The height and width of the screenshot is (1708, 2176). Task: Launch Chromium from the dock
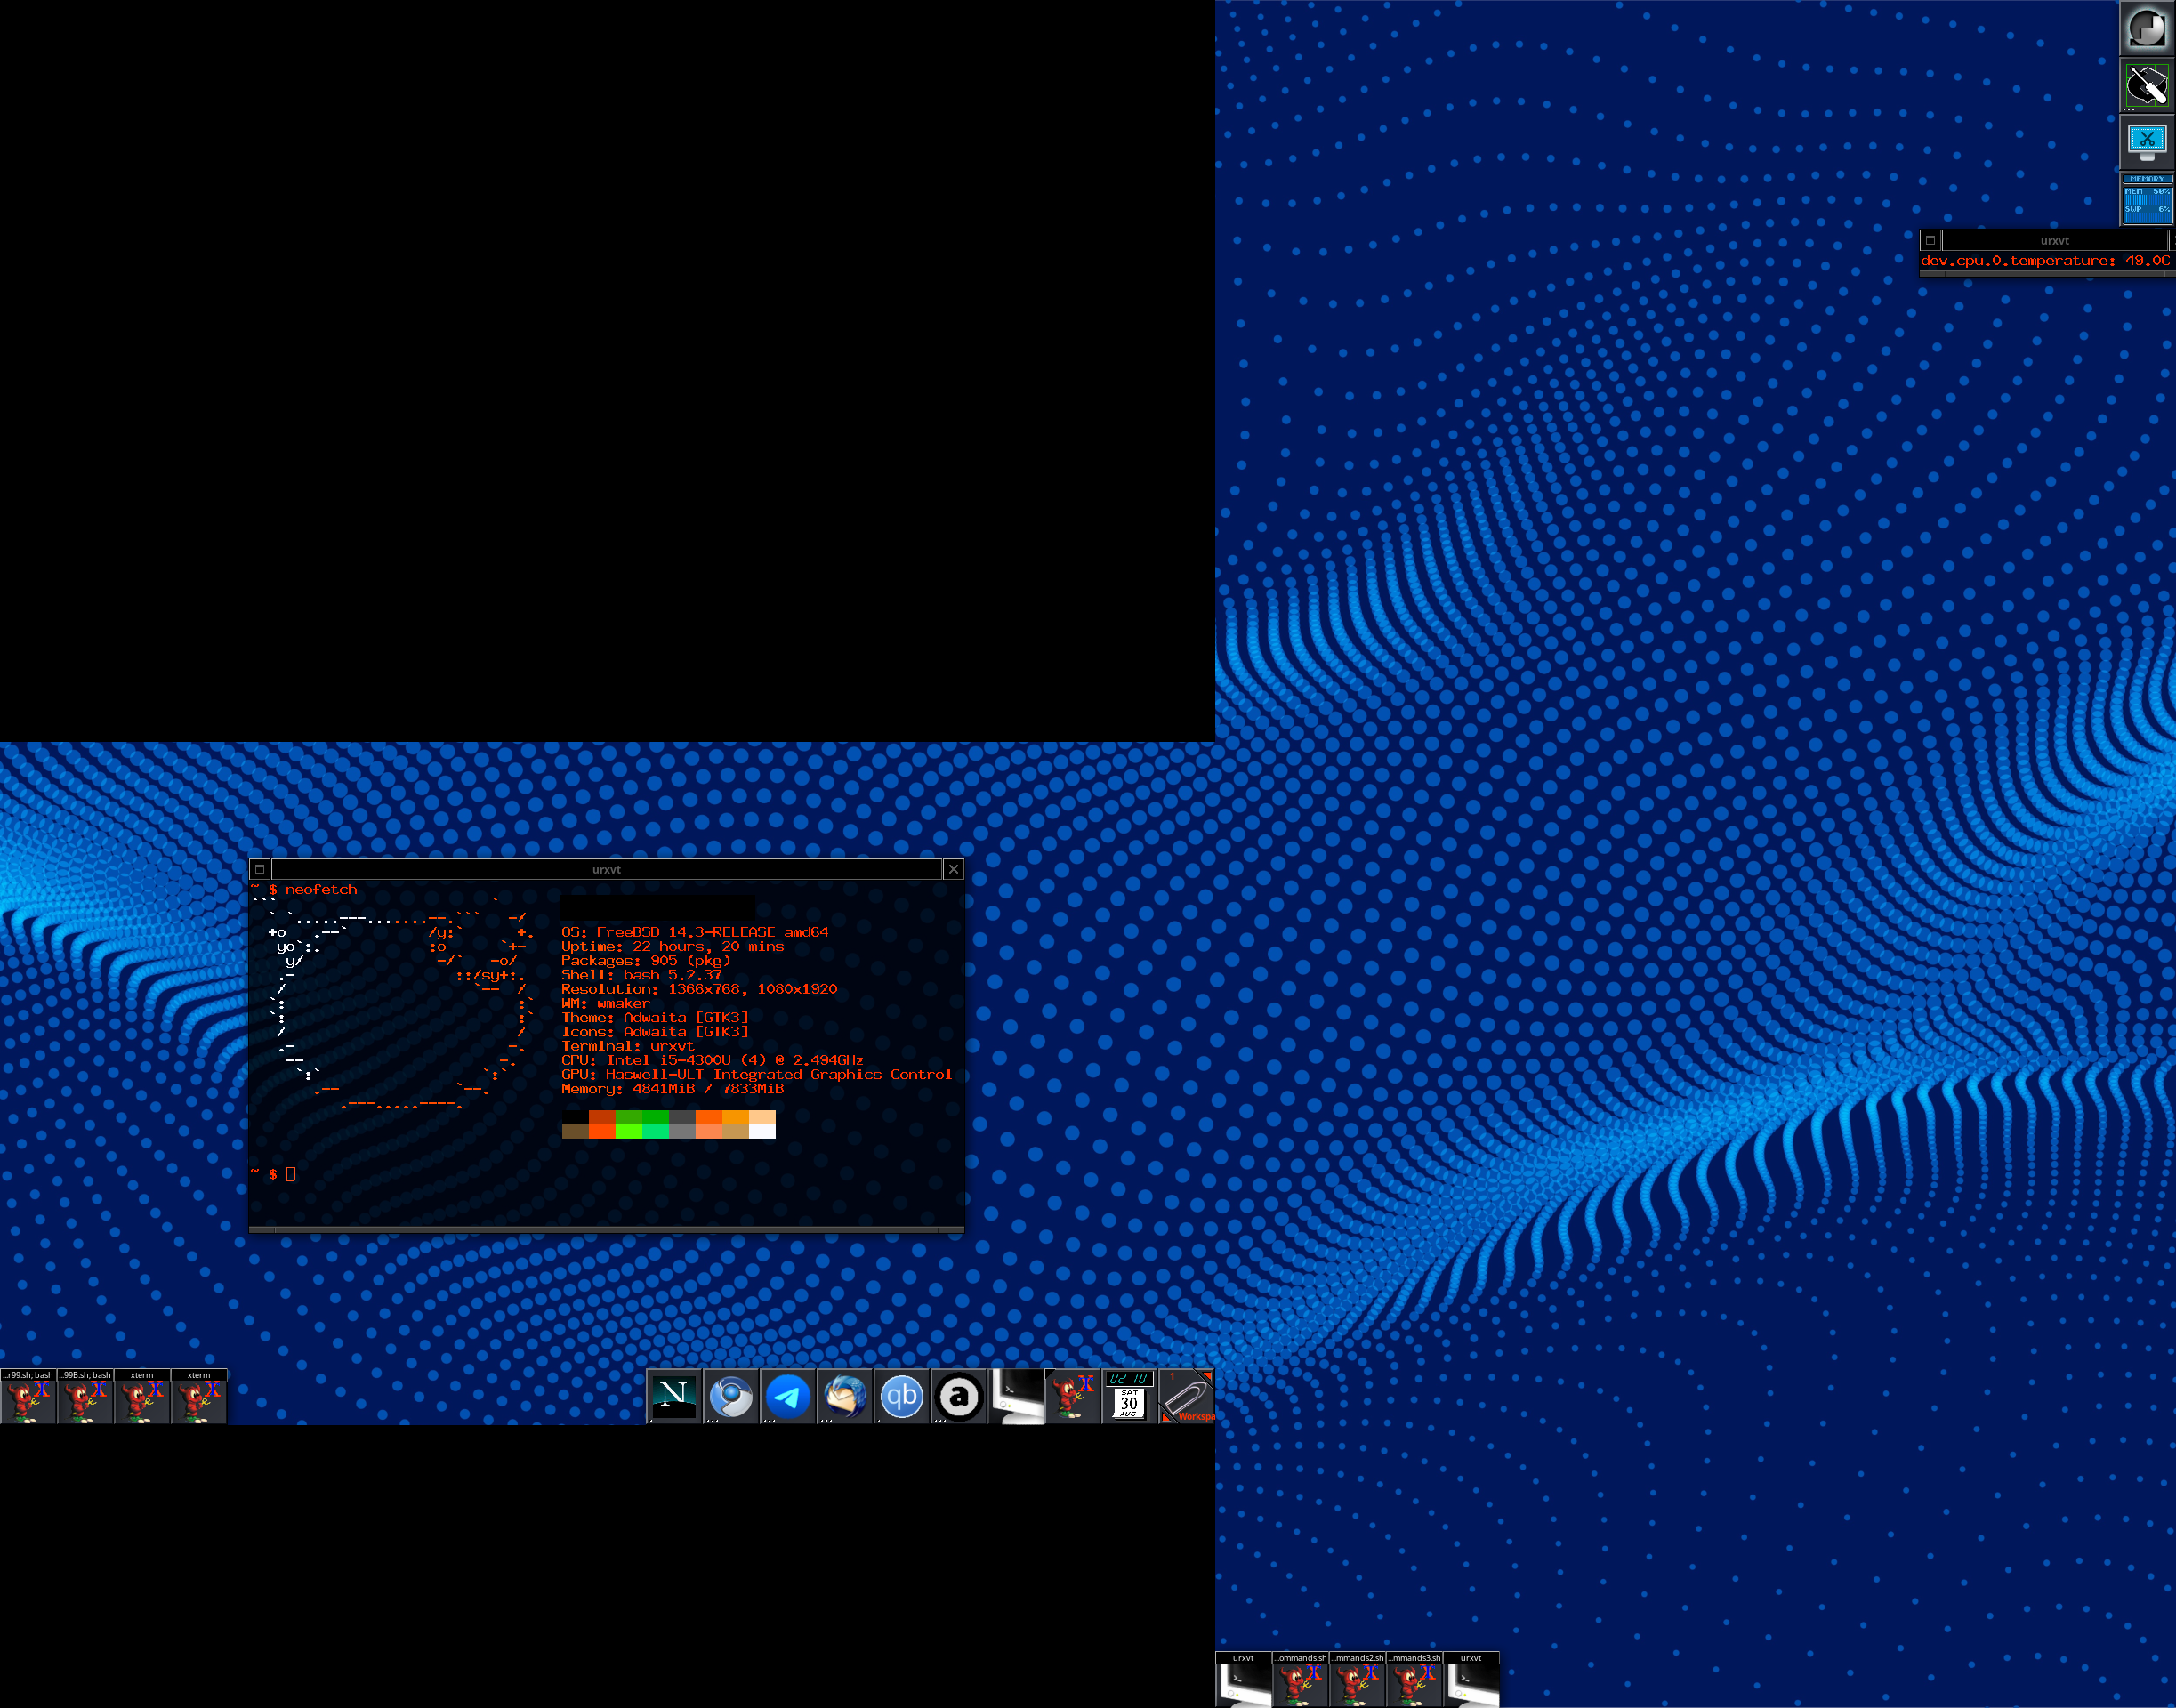[731, 1395]
